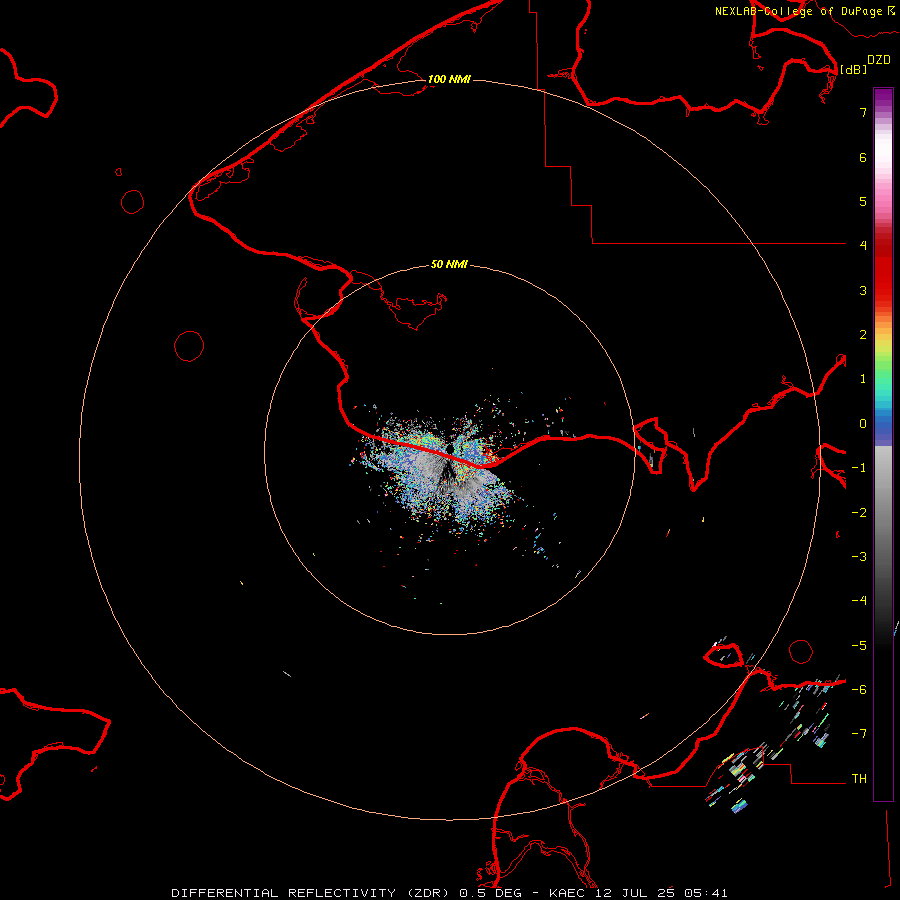Click the '100 NMI' range ring label
Screen dimensions: 900x900
point(449,79)
